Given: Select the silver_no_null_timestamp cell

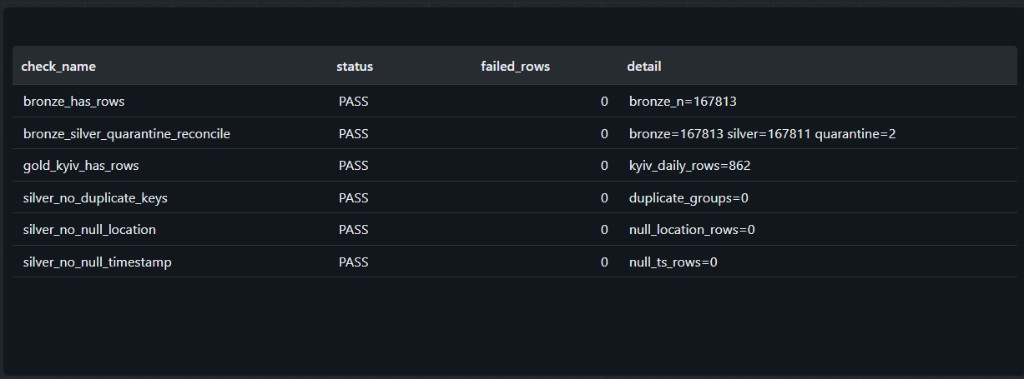Looking at the screenshot, I should point(97,263).
